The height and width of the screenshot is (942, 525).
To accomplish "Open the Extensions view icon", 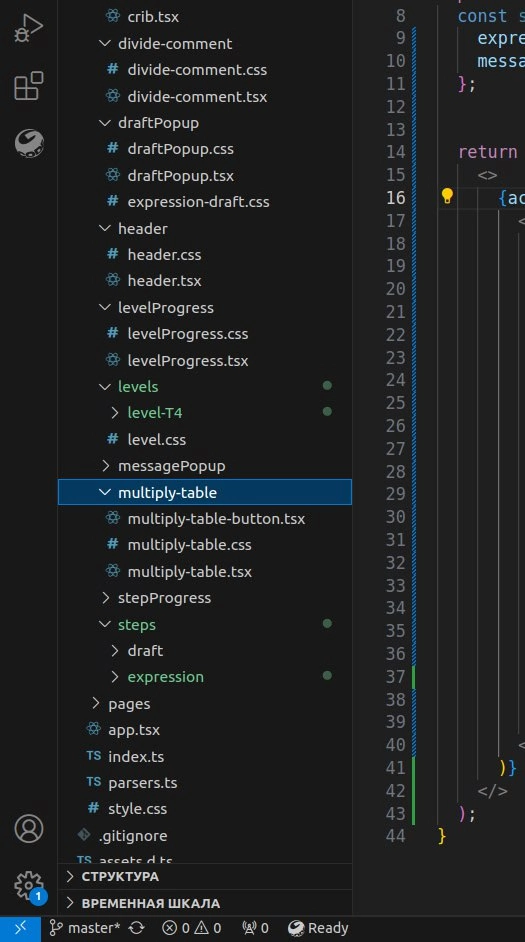I will point(28,86).
